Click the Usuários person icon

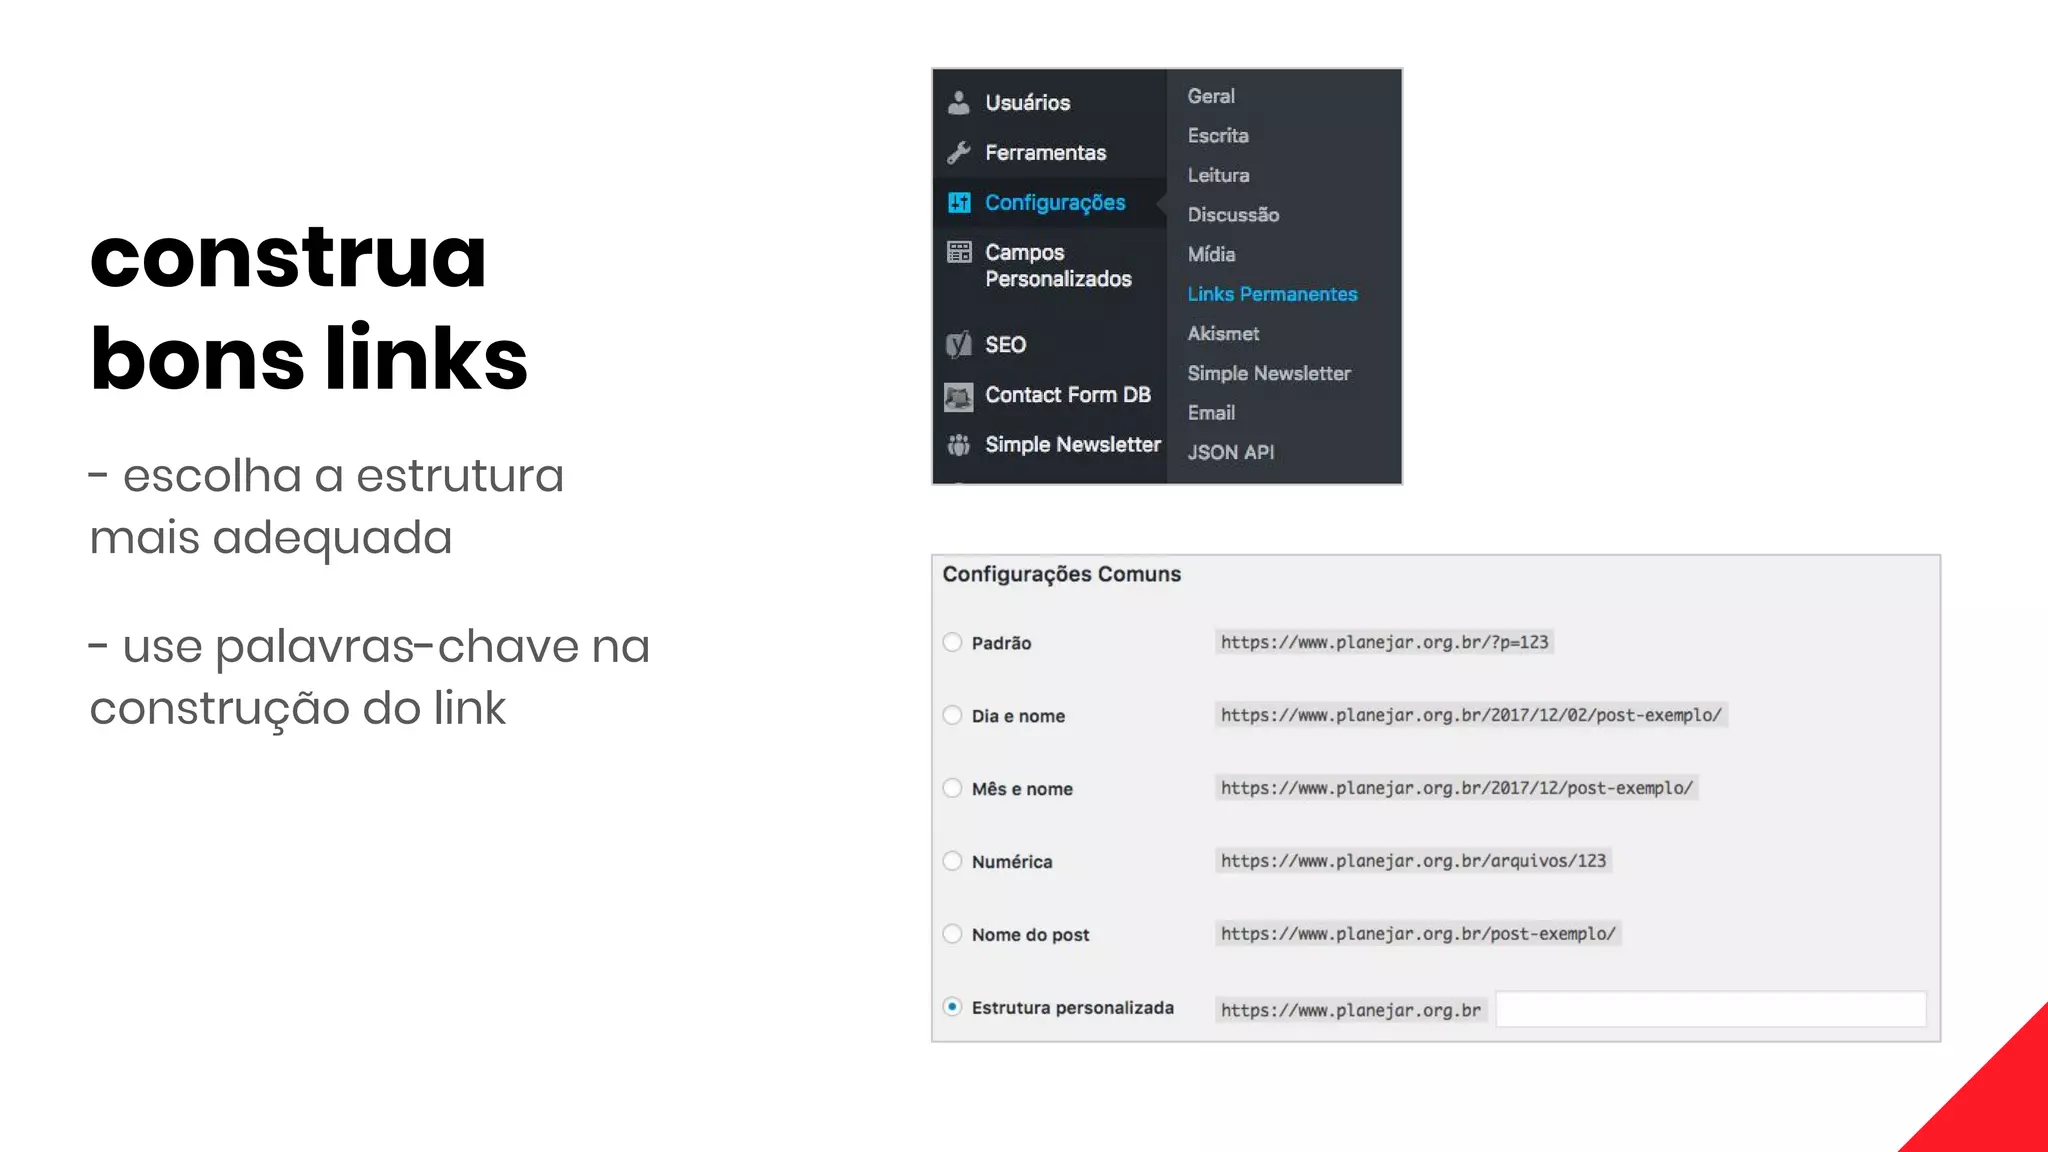pos(959,102)
